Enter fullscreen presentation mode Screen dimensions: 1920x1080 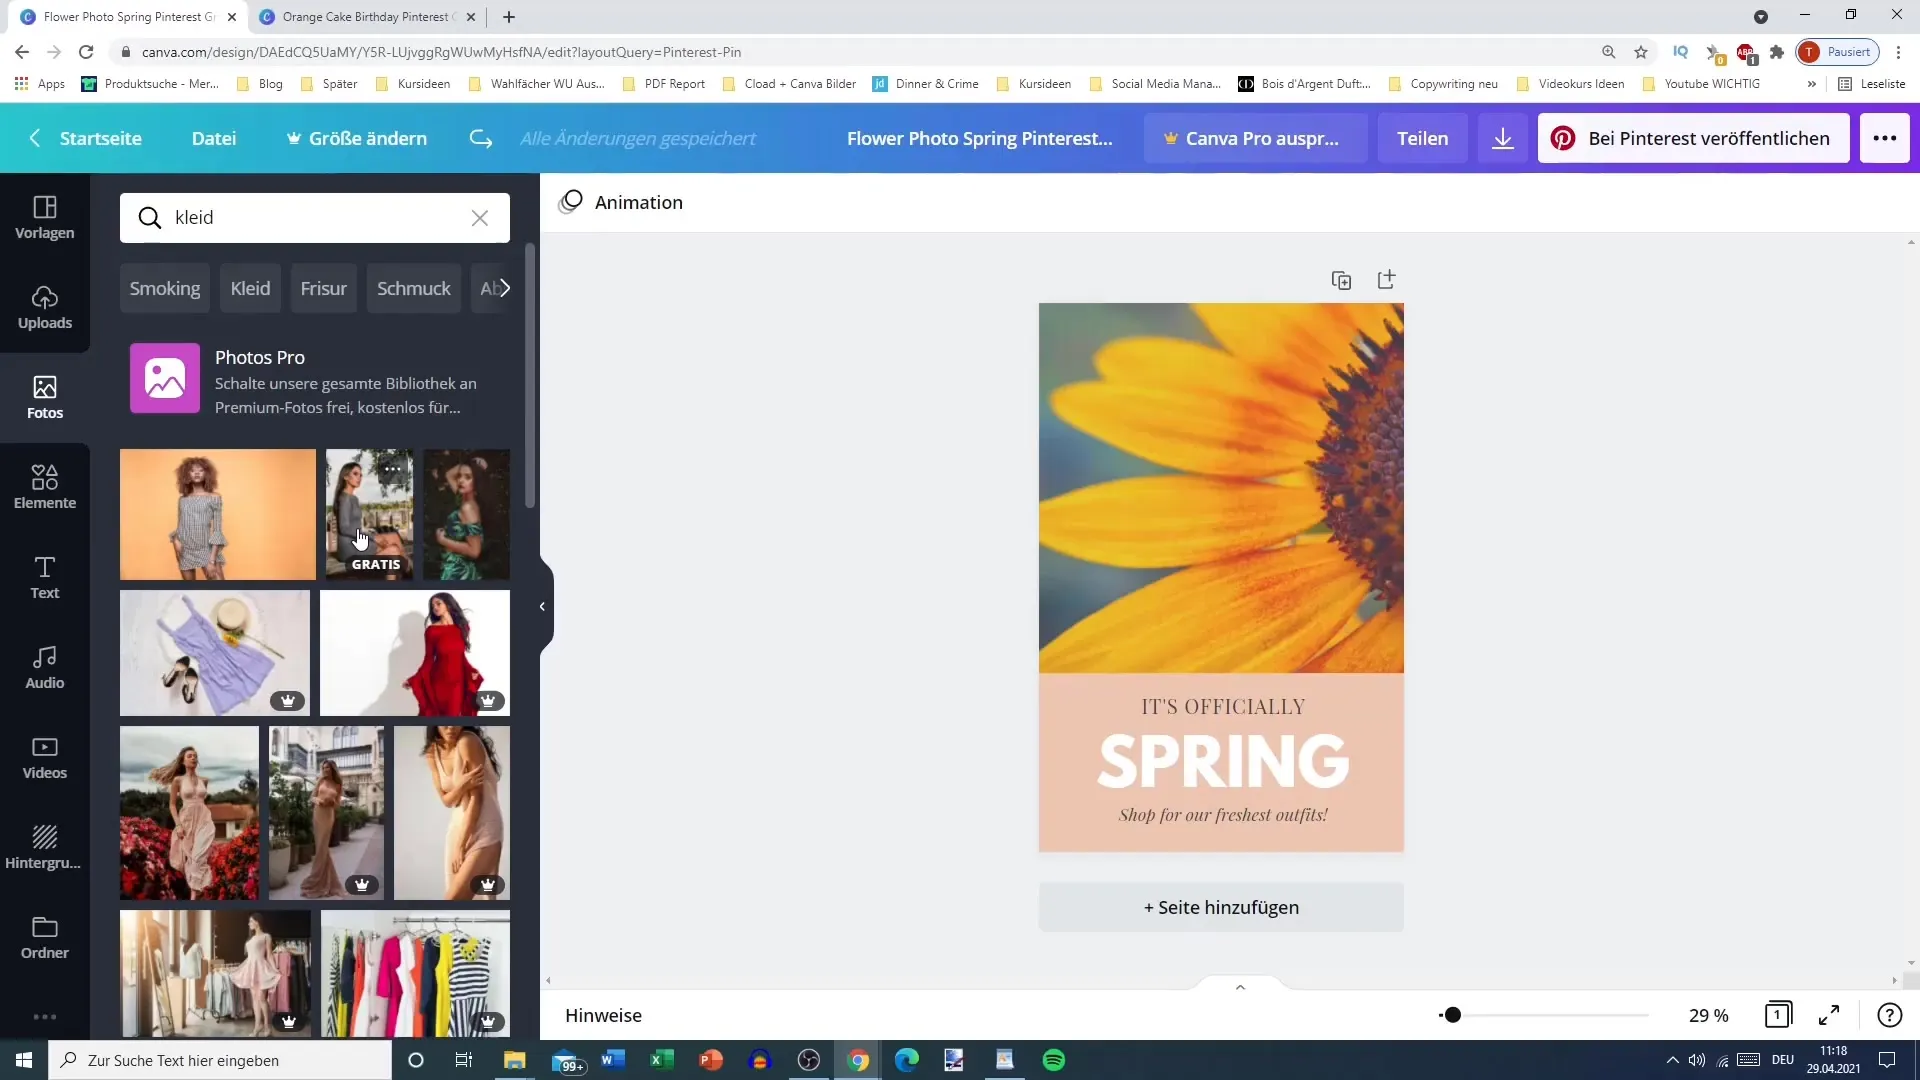click(1829, 1015)
